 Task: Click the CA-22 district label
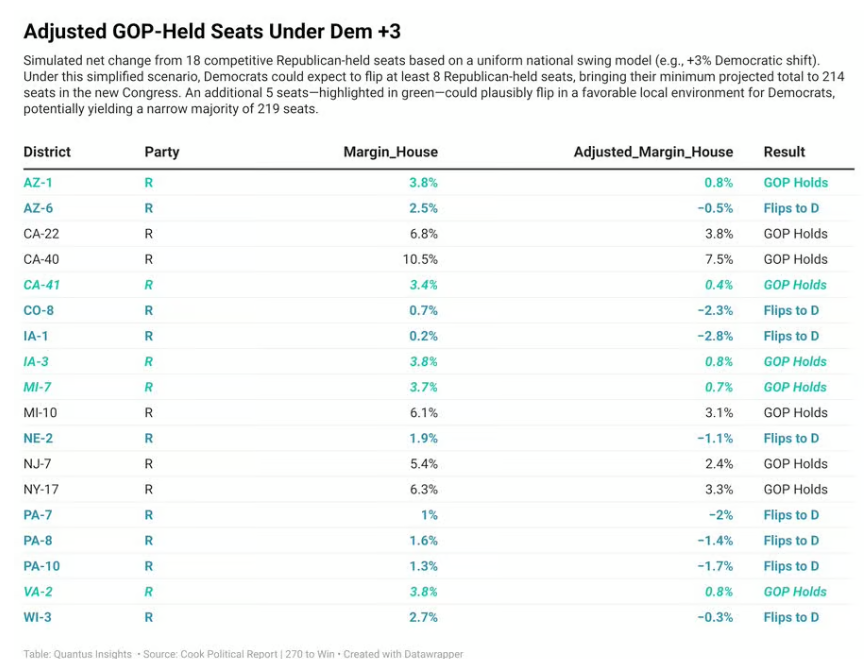(x=41, y=234)
